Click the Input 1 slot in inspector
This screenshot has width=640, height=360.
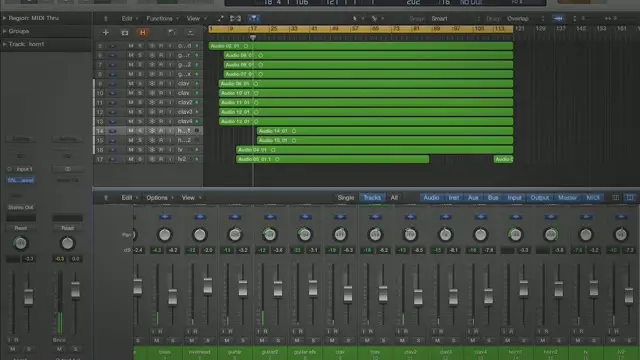coord(21,169)
